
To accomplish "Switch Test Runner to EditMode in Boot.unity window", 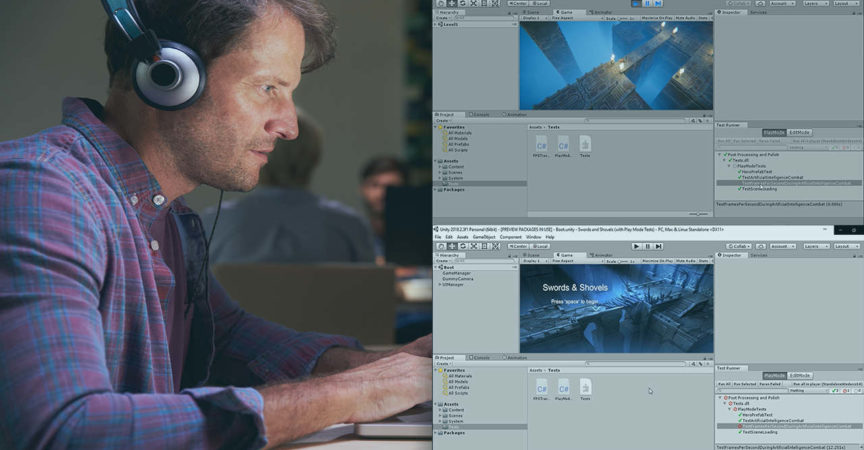I will 800,376.
